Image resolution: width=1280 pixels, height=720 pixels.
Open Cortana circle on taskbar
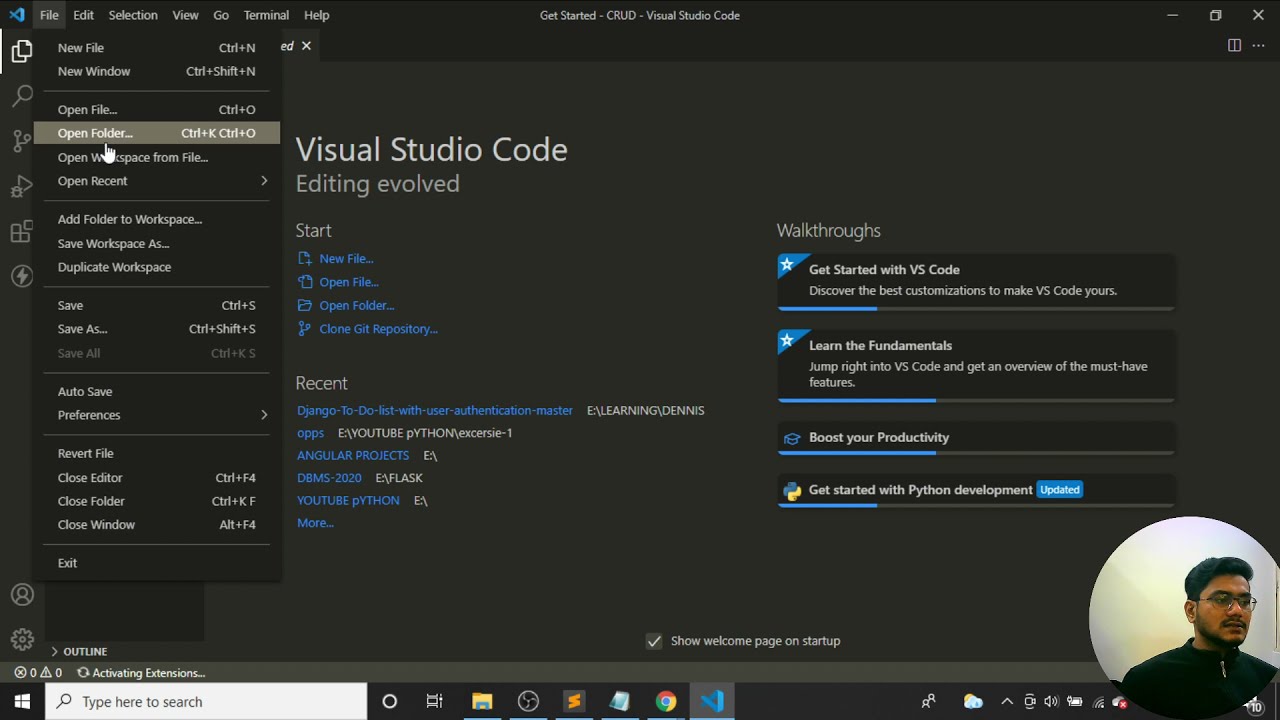[390, 702]
